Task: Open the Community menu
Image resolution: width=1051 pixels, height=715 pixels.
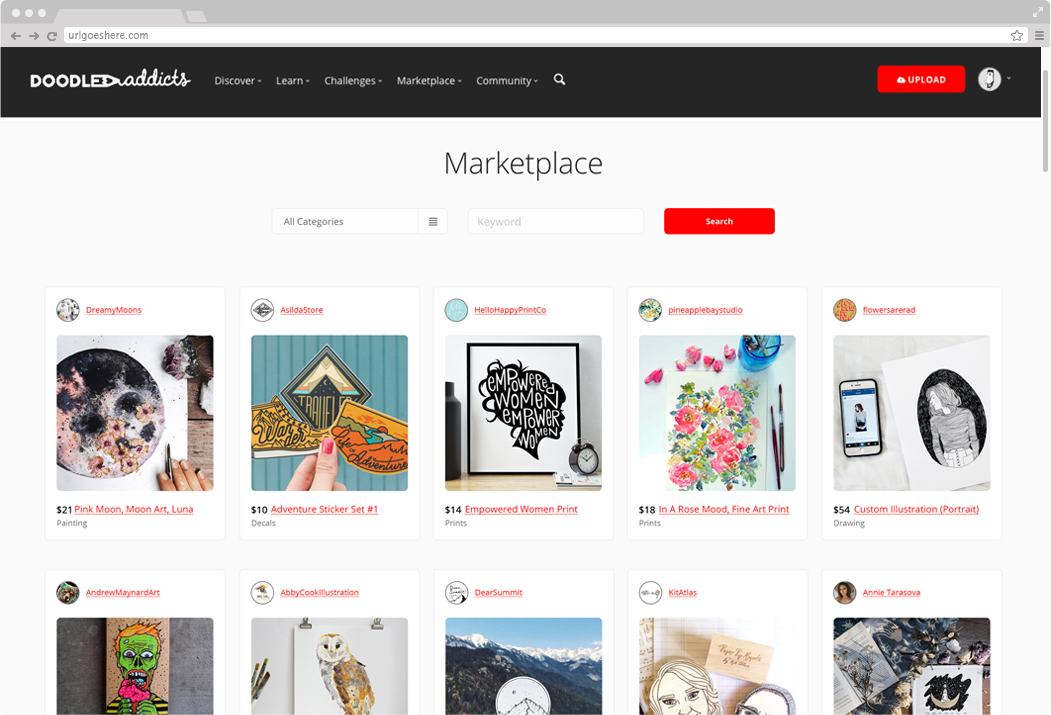Action: pyautogui.click(x=506, y=80)
